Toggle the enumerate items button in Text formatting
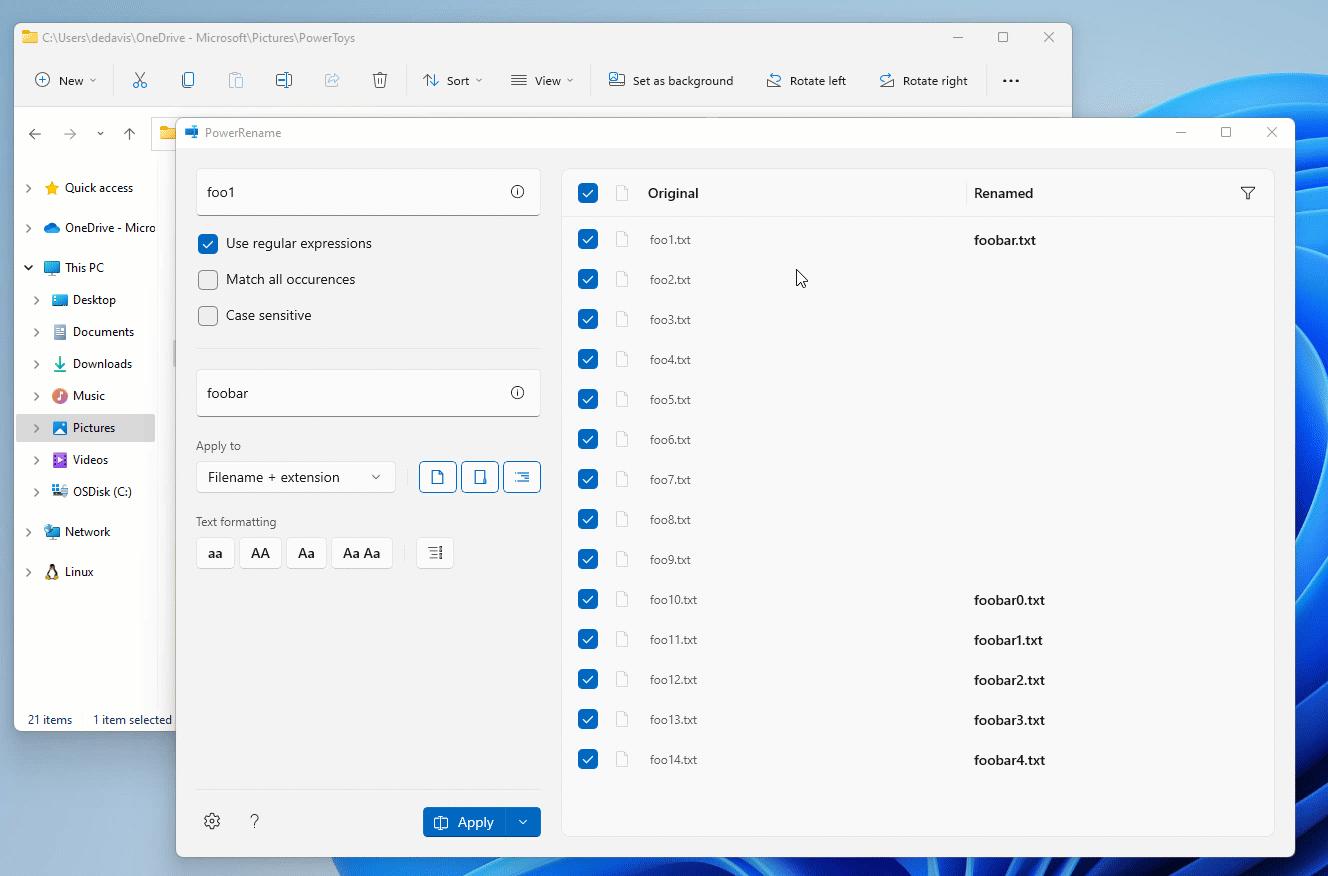The width and height of the screenshot is (1328, 876). 435,553
